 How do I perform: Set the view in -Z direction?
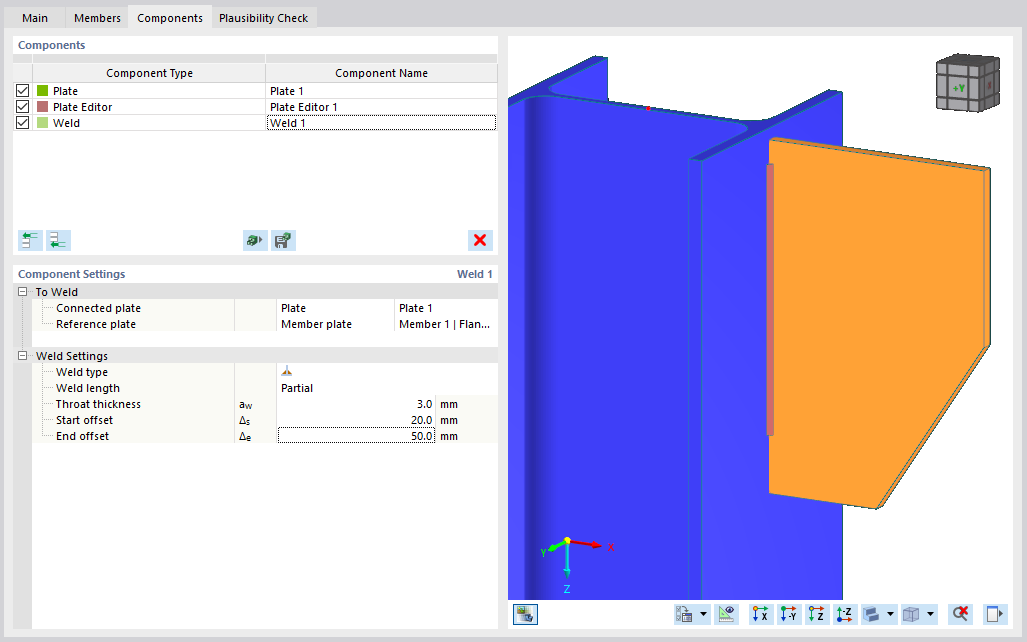click(845, 614)
